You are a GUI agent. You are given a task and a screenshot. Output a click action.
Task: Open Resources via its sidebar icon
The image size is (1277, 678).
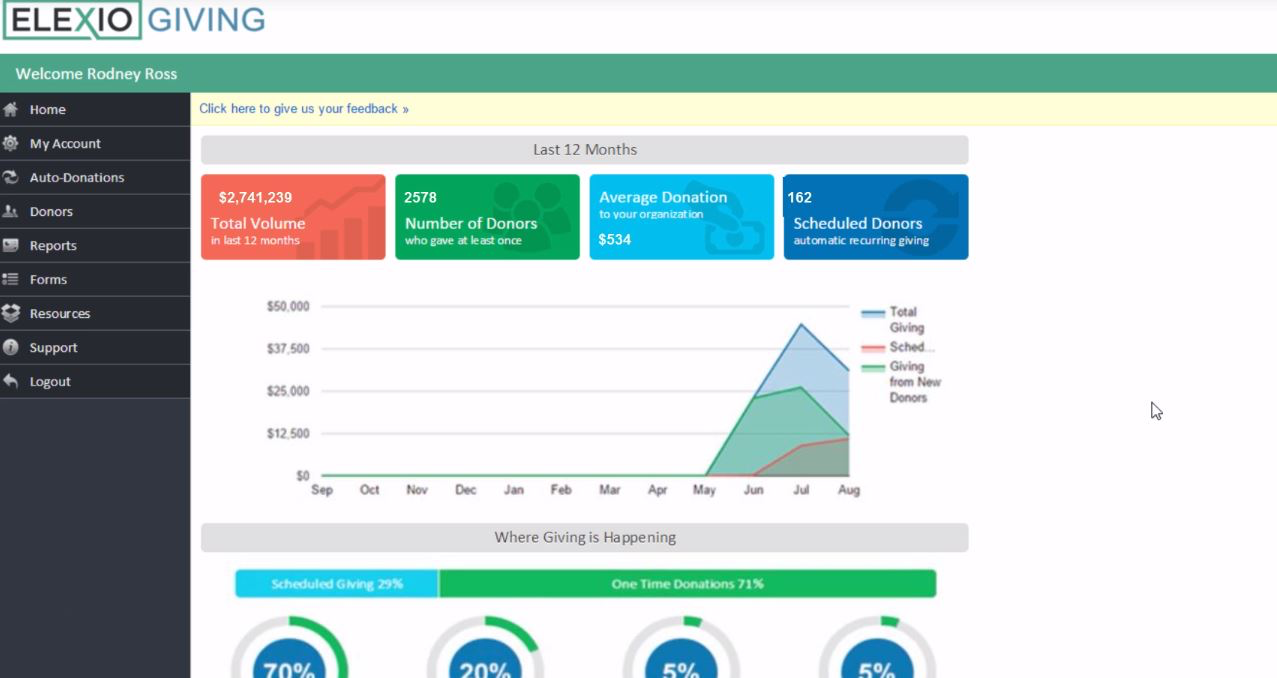[x=10, y=313]
